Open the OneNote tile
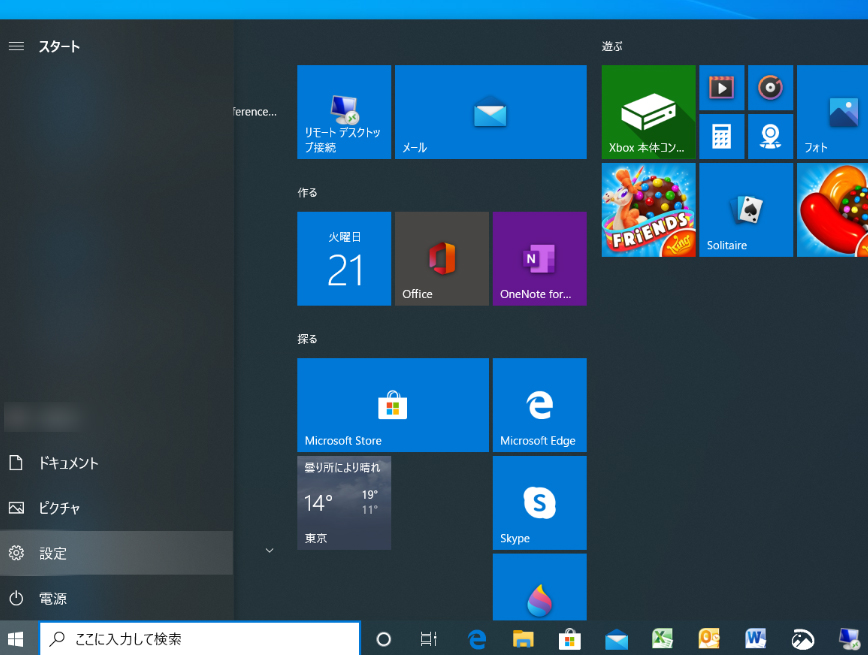Image resolution: width=868 pixels, height=655 pixels. (x=539, y=259)
